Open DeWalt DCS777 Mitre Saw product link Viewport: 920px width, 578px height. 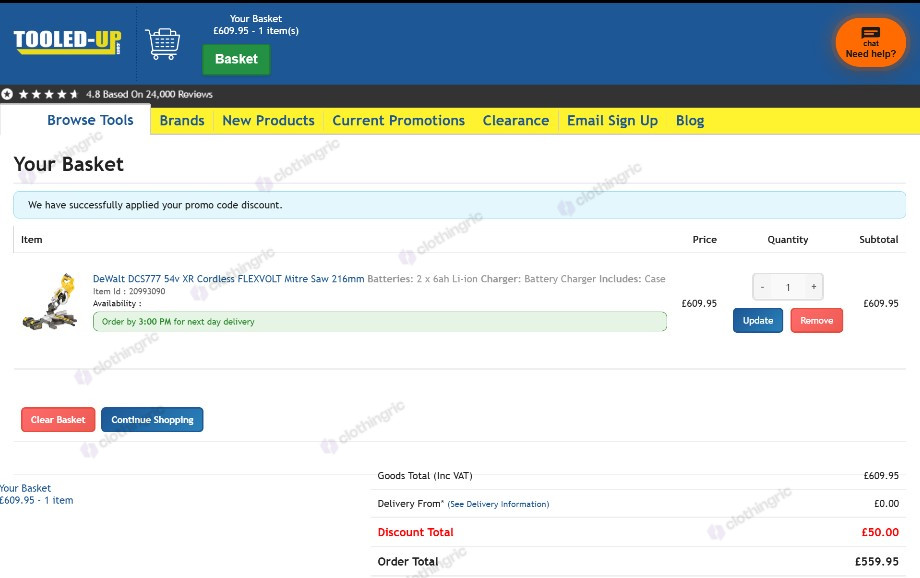pos(228,279)
